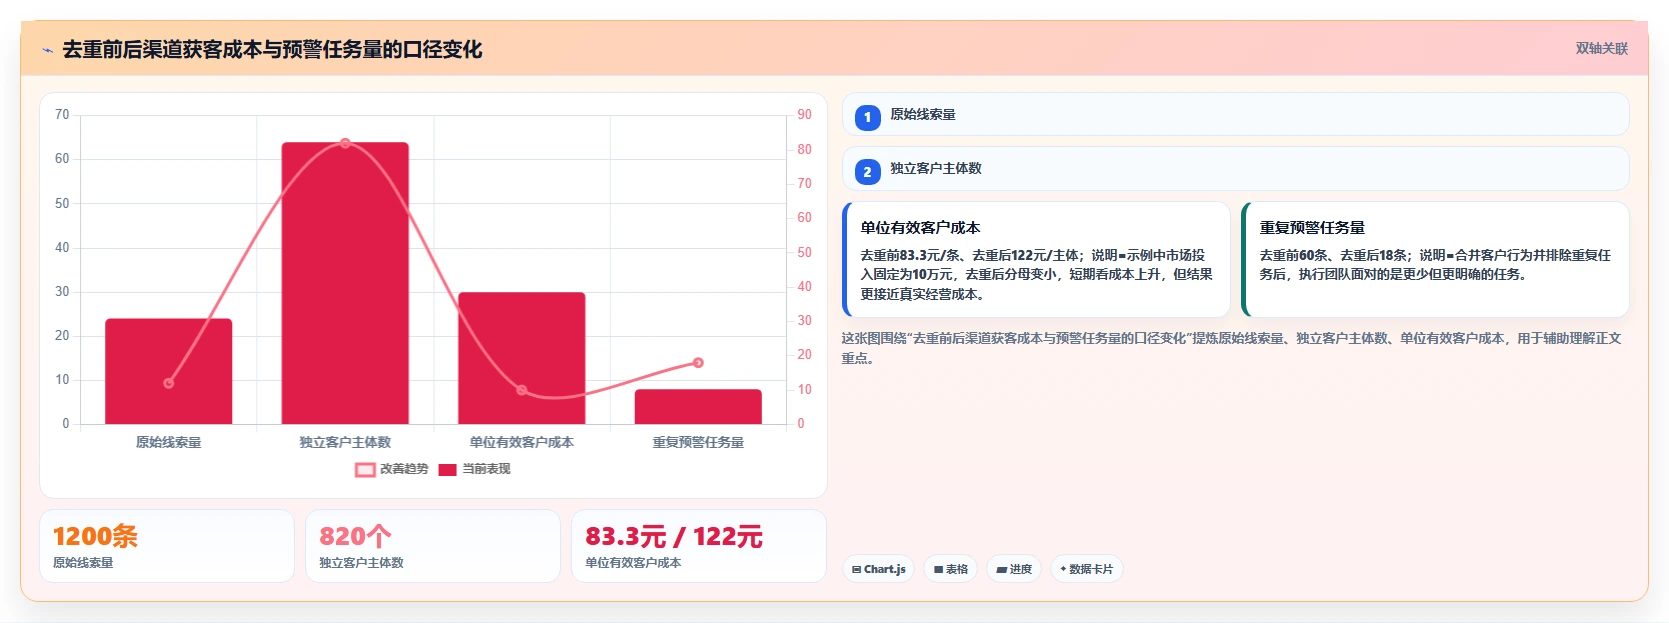Click the x-axis label 重复预警任务量
This screenshot has width=1669, height=623.
pyautogui.click(x=698, y=442)
